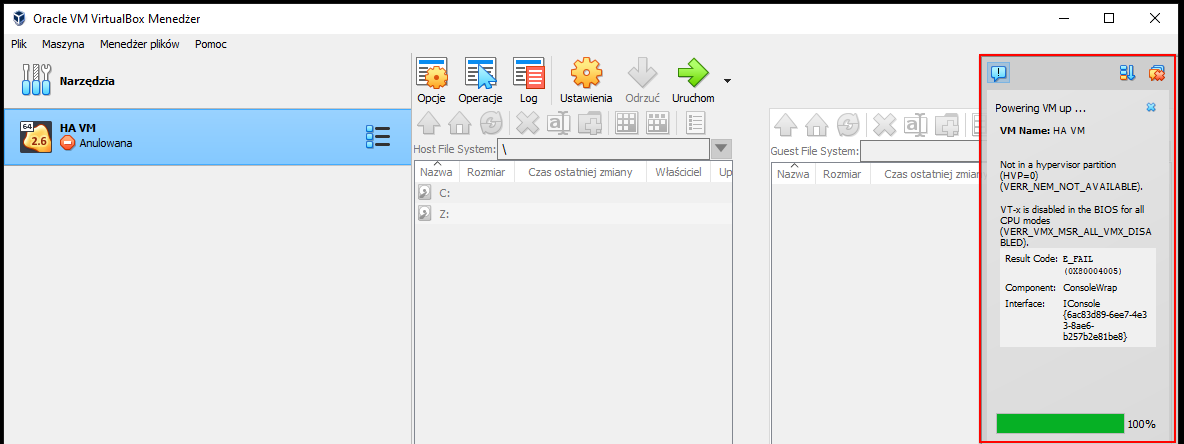Start the VM with Uruchom

click(x=693, y=81)
